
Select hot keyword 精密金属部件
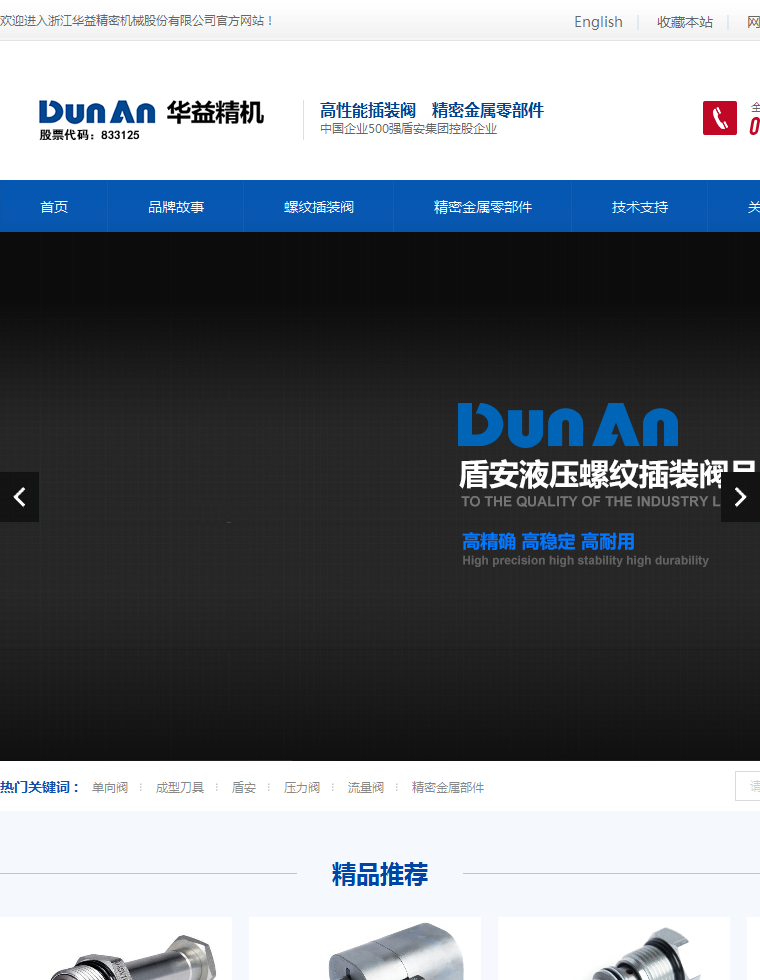(448, 788)
